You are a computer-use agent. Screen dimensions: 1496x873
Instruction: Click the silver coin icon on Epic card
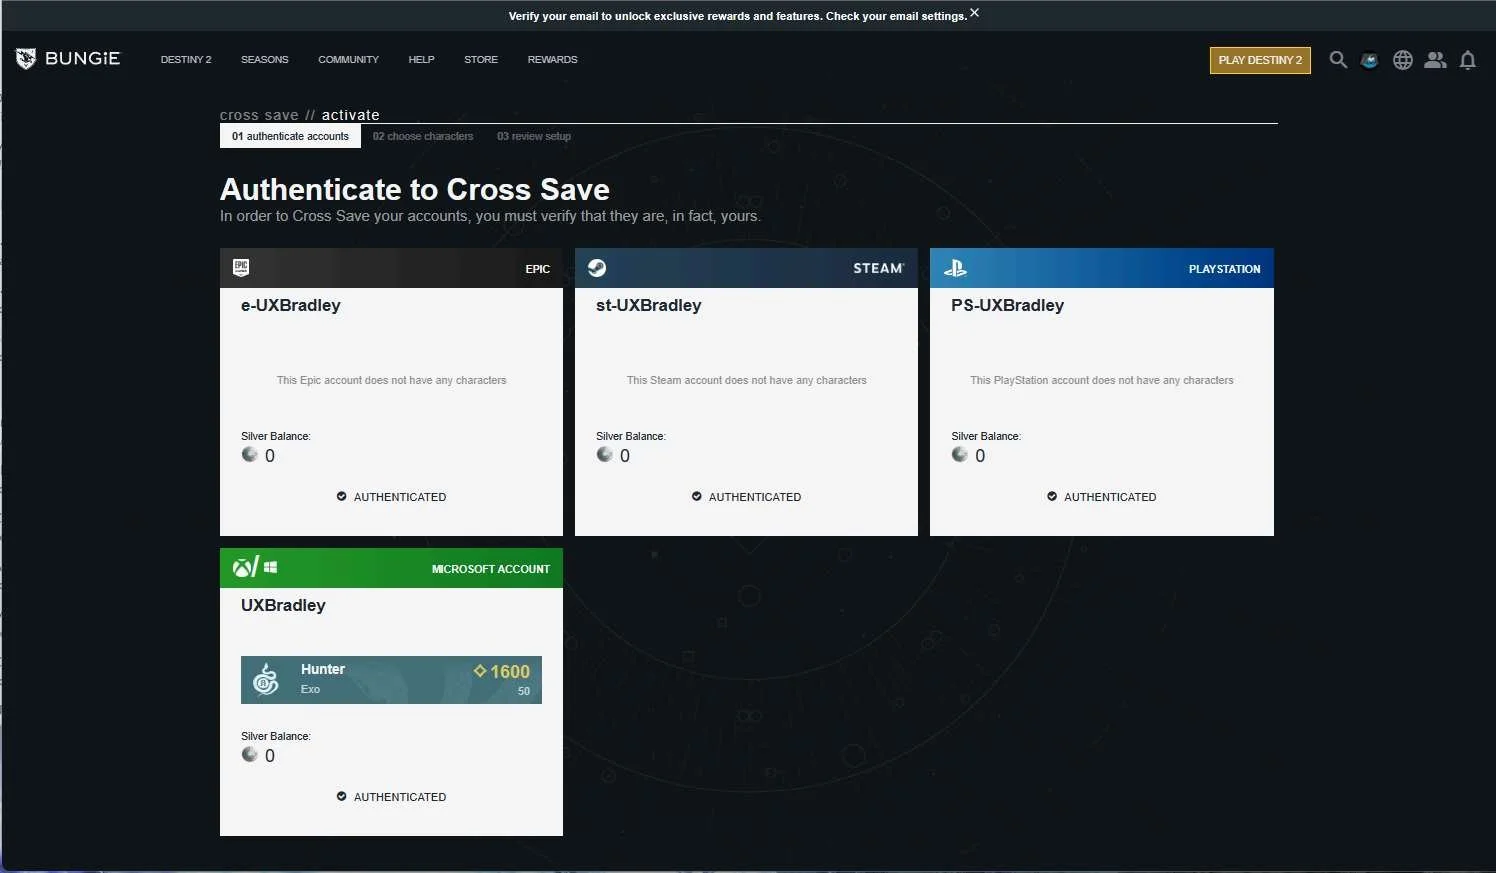(250, 455)
